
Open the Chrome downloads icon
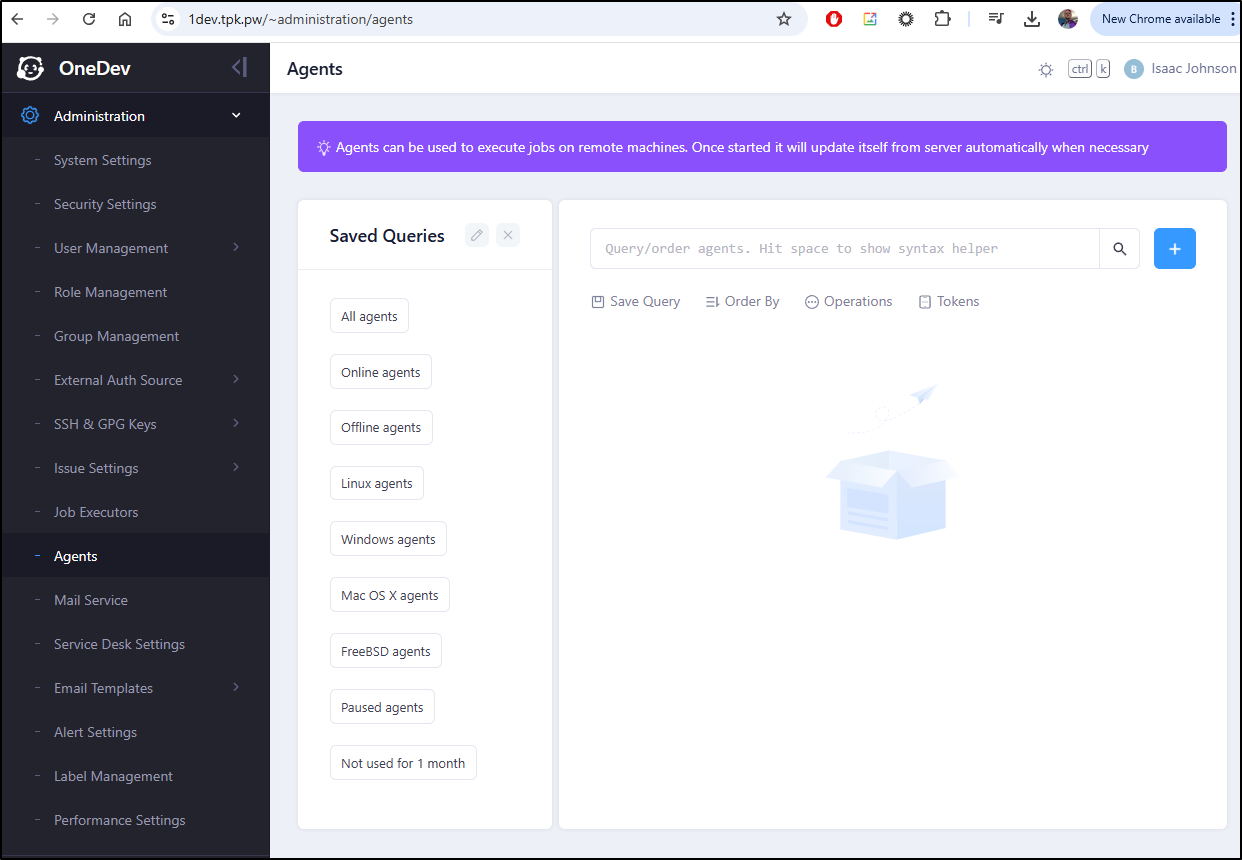click(1032, 19)
